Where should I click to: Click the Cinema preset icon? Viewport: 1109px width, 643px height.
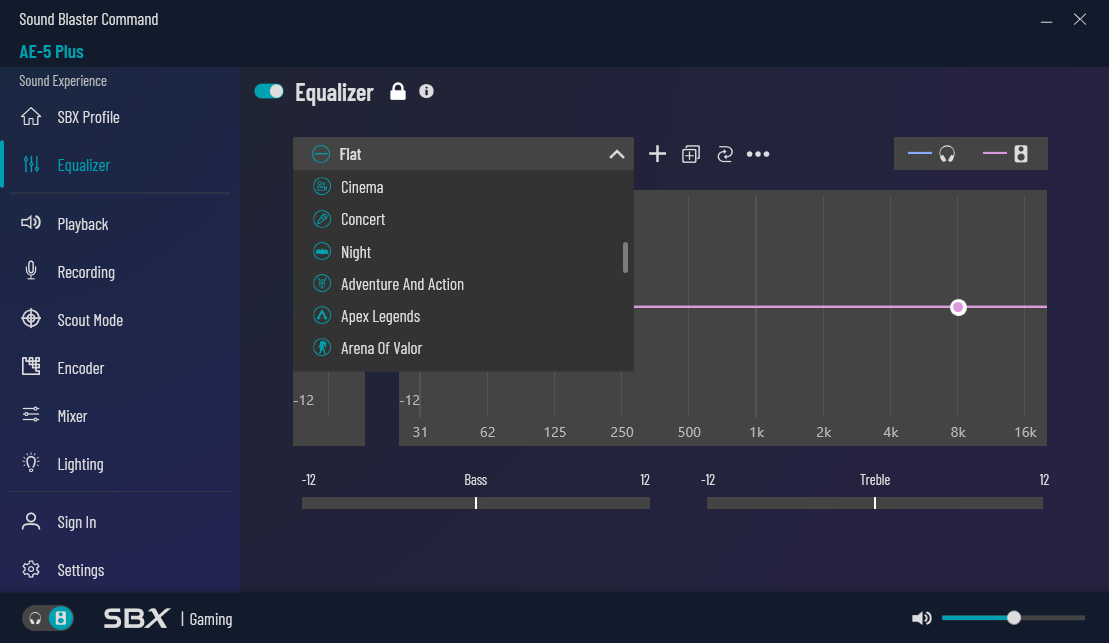coord(322,187)
